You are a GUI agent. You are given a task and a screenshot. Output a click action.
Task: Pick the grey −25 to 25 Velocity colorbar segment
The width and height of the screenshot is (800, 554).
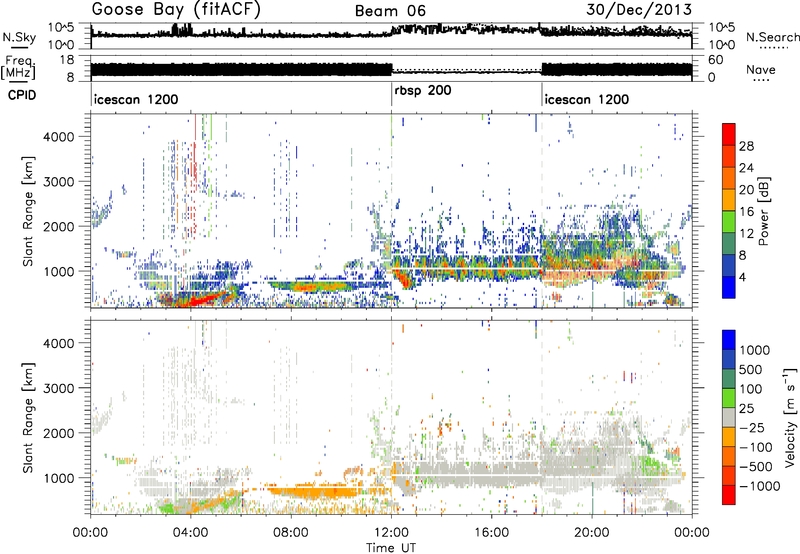point(729,418)
